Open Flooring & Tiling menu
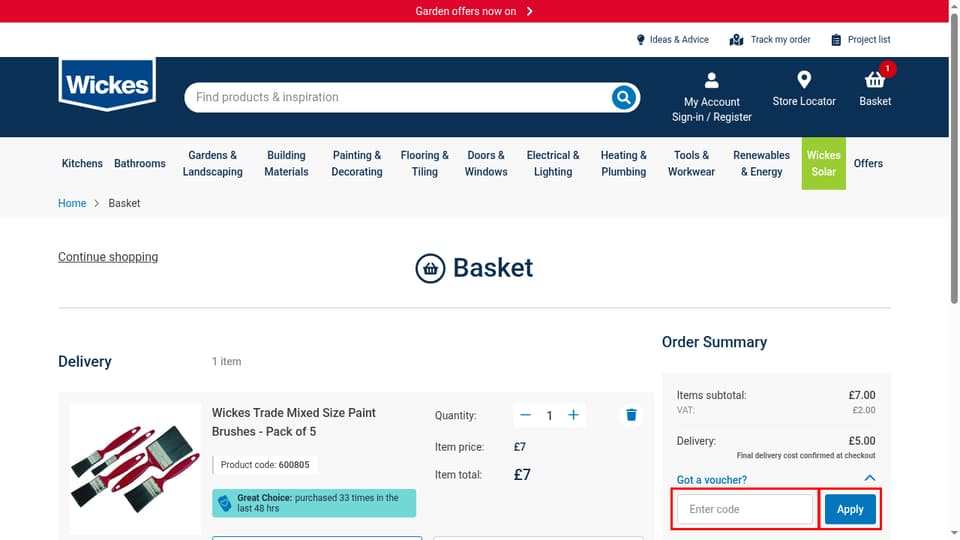 pyautogui.click(x=424, y=163)
